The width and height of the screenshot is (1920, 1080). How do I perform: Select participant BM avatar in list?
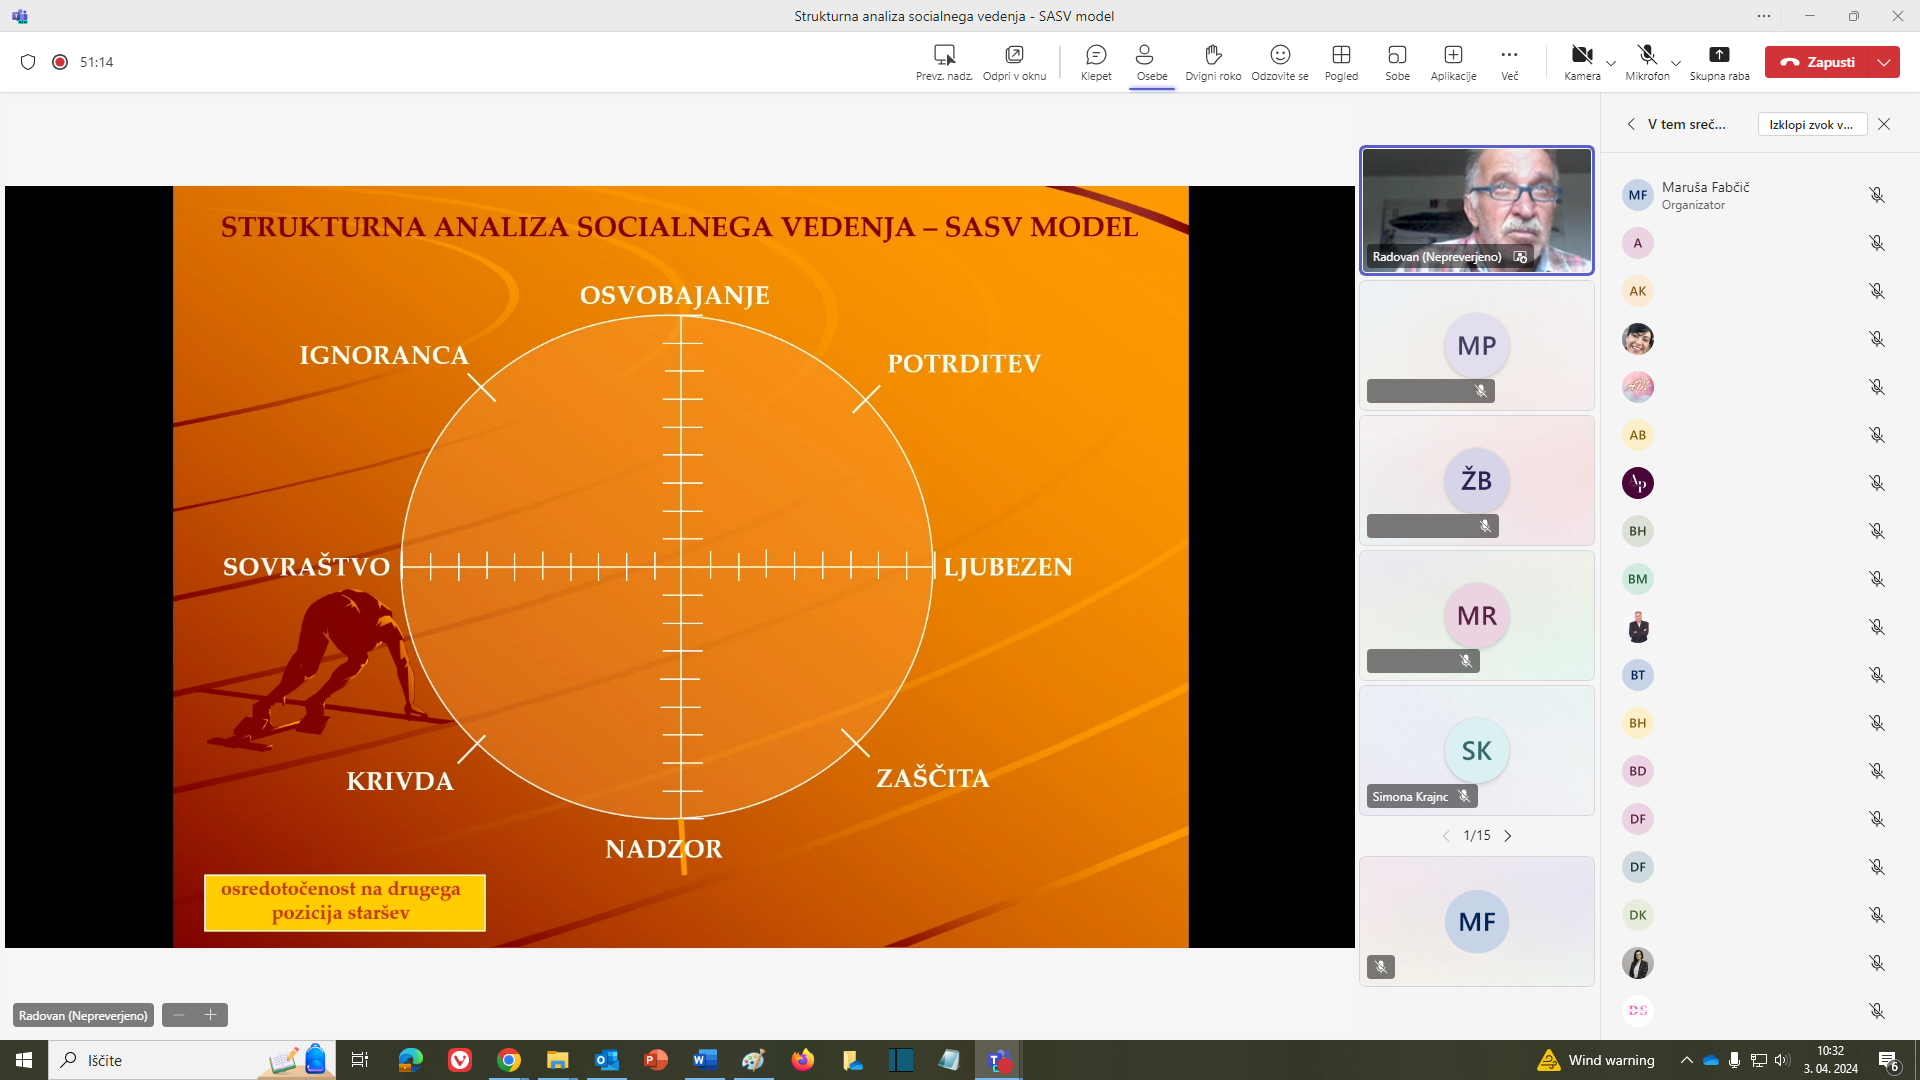(1637, 579)
